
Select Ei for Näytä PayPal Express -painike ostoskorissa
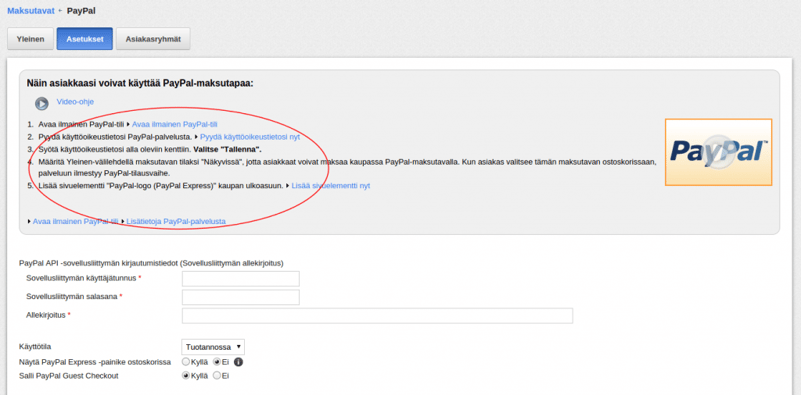point(217,362)
